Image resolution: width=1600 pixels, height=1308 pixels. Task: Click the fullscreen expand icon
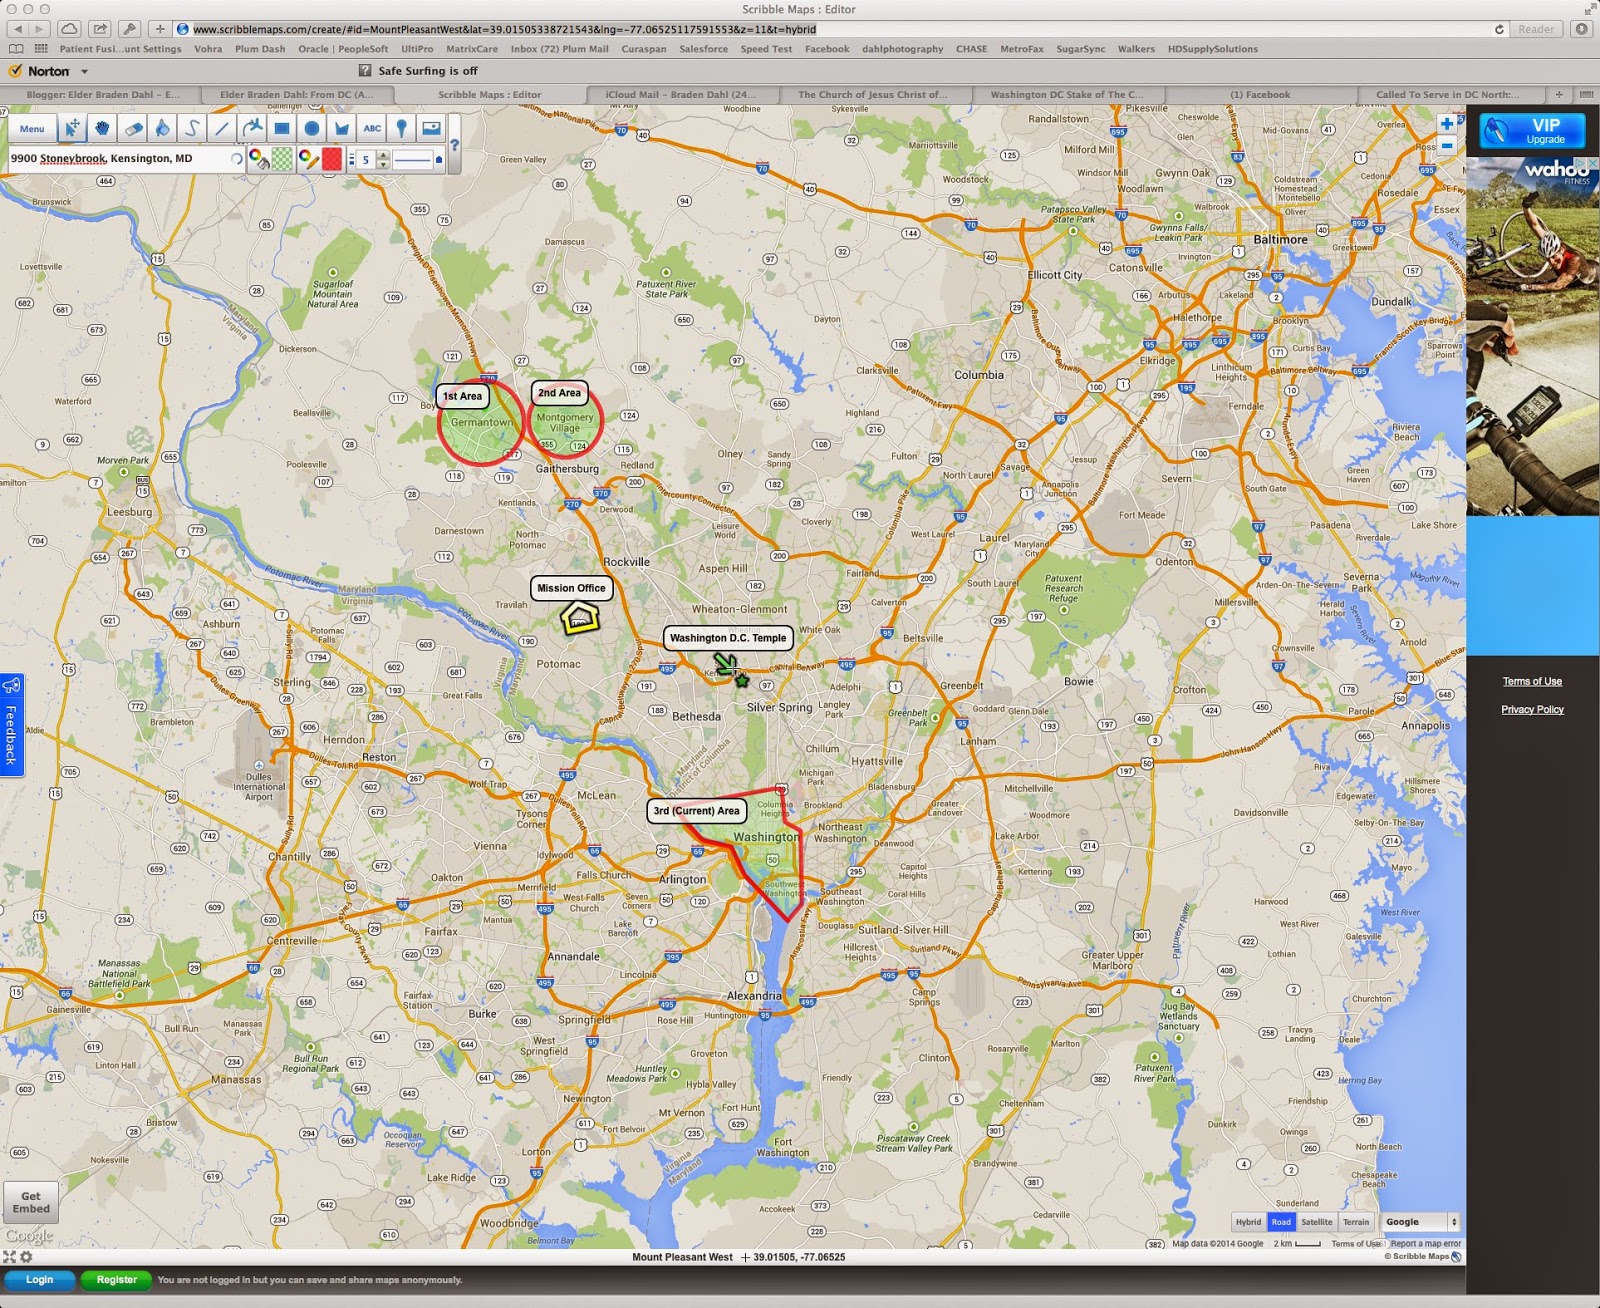pyautogui.click(x=10, y=1257)
